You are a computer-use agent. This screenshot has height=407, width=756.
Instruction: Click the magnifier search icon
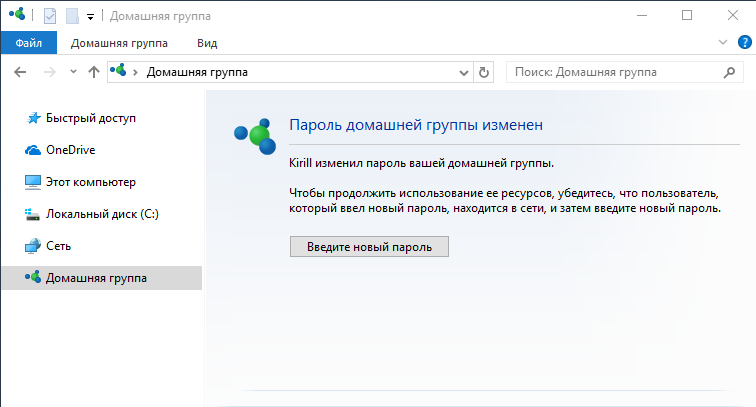pyautogui.click(x=729, y=72)
